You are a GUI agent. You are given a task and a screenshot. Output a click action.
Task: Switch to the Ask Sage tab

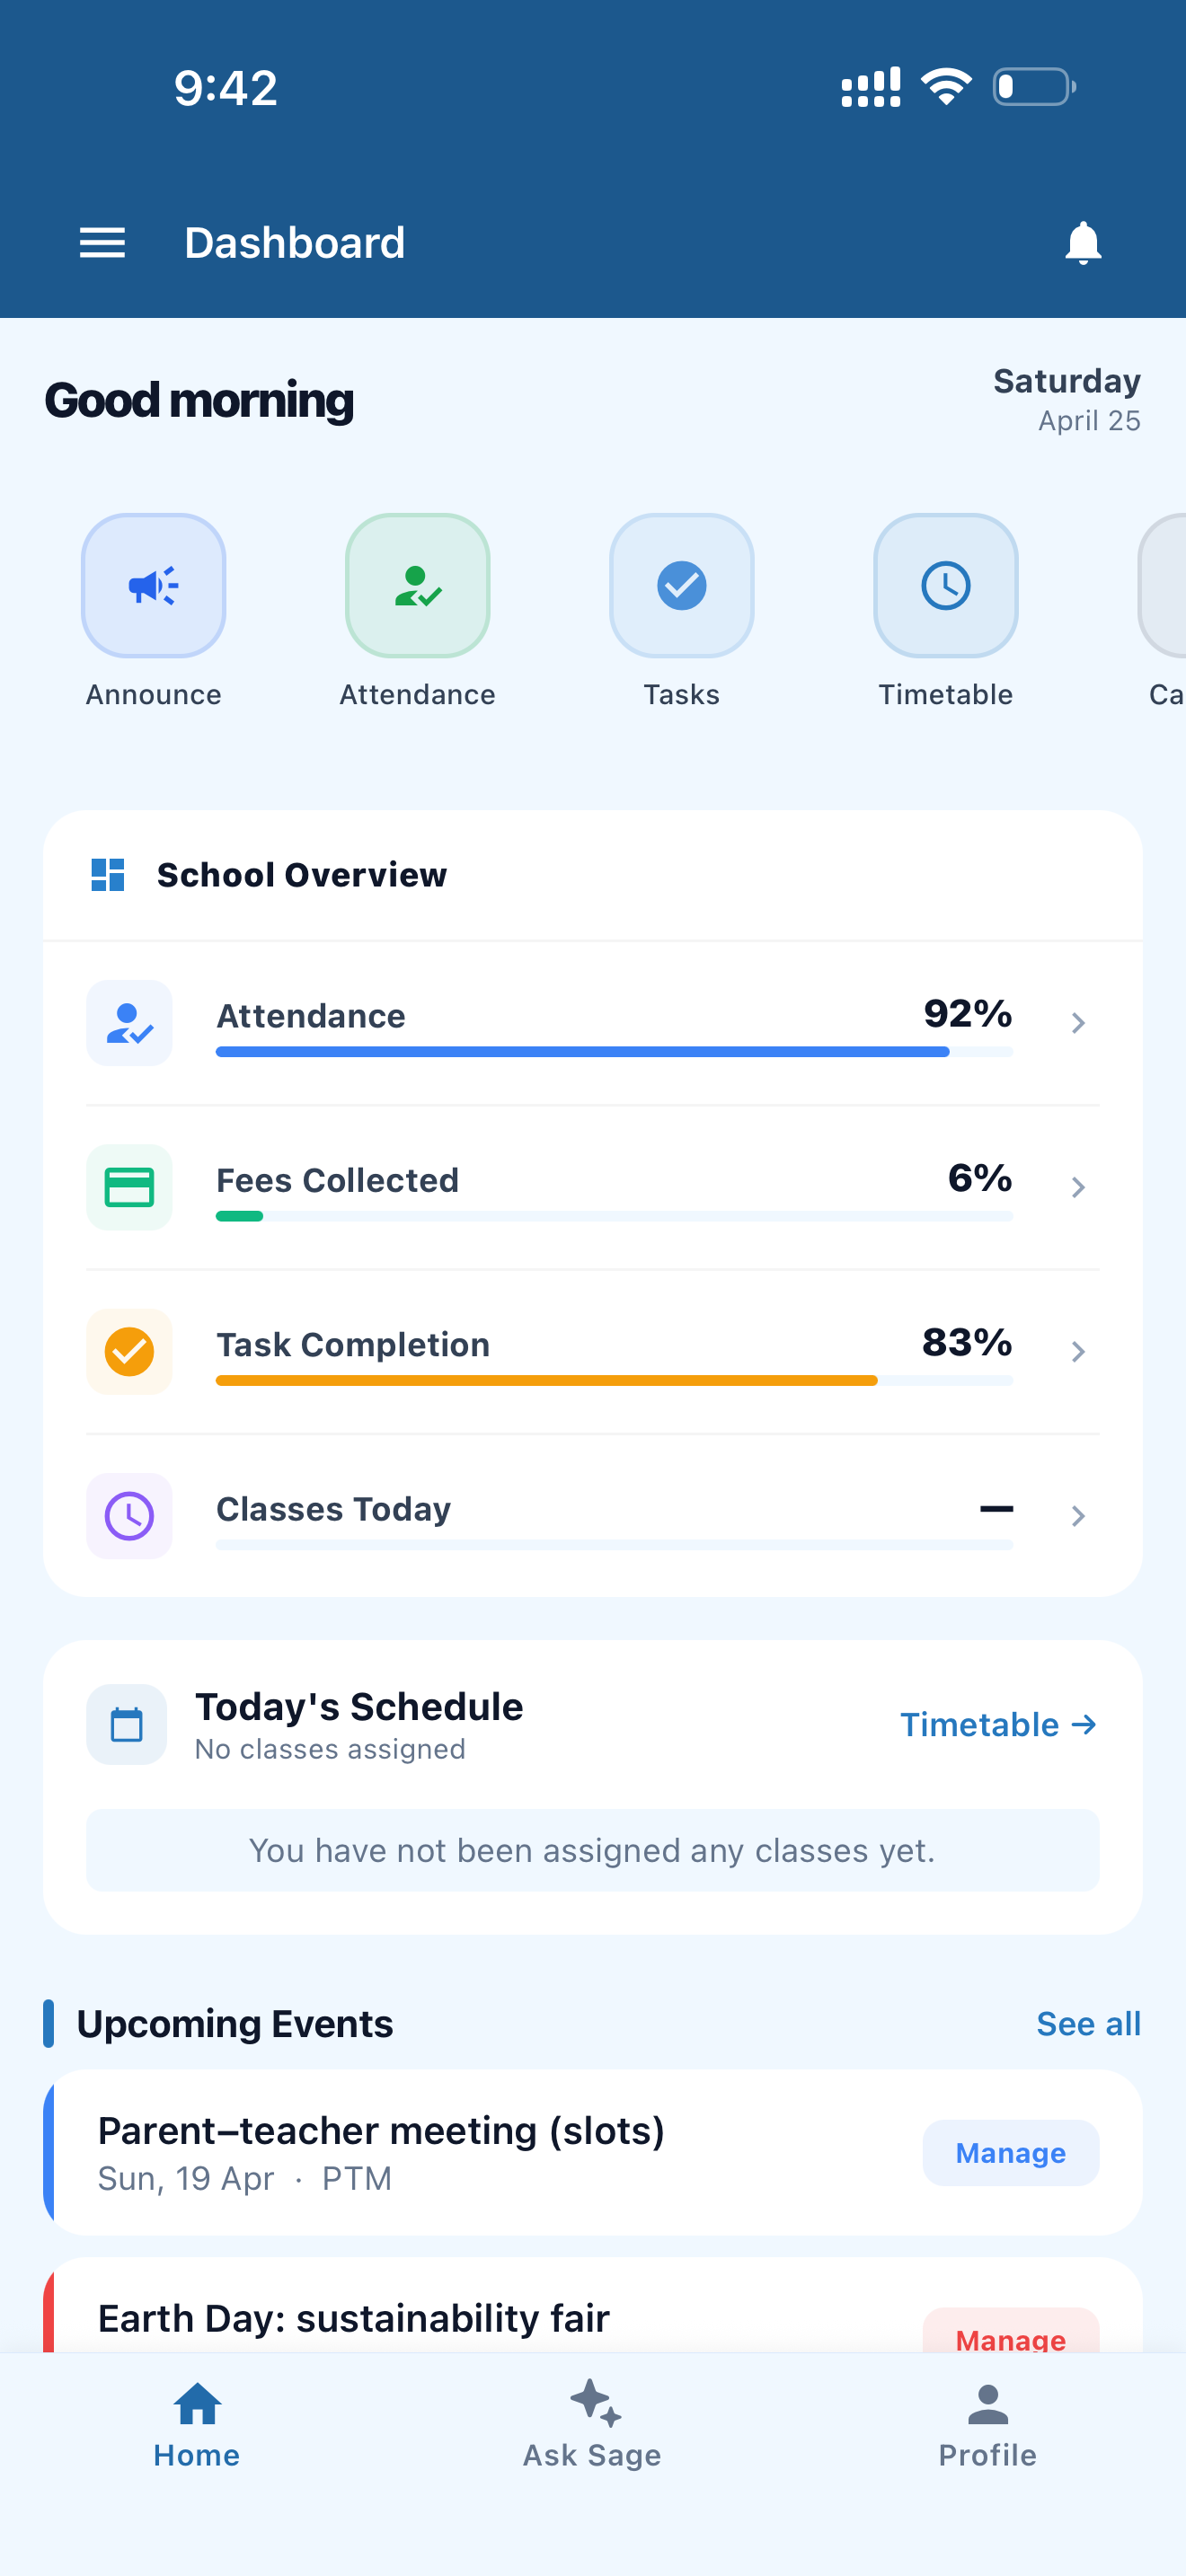[593, 2425]
